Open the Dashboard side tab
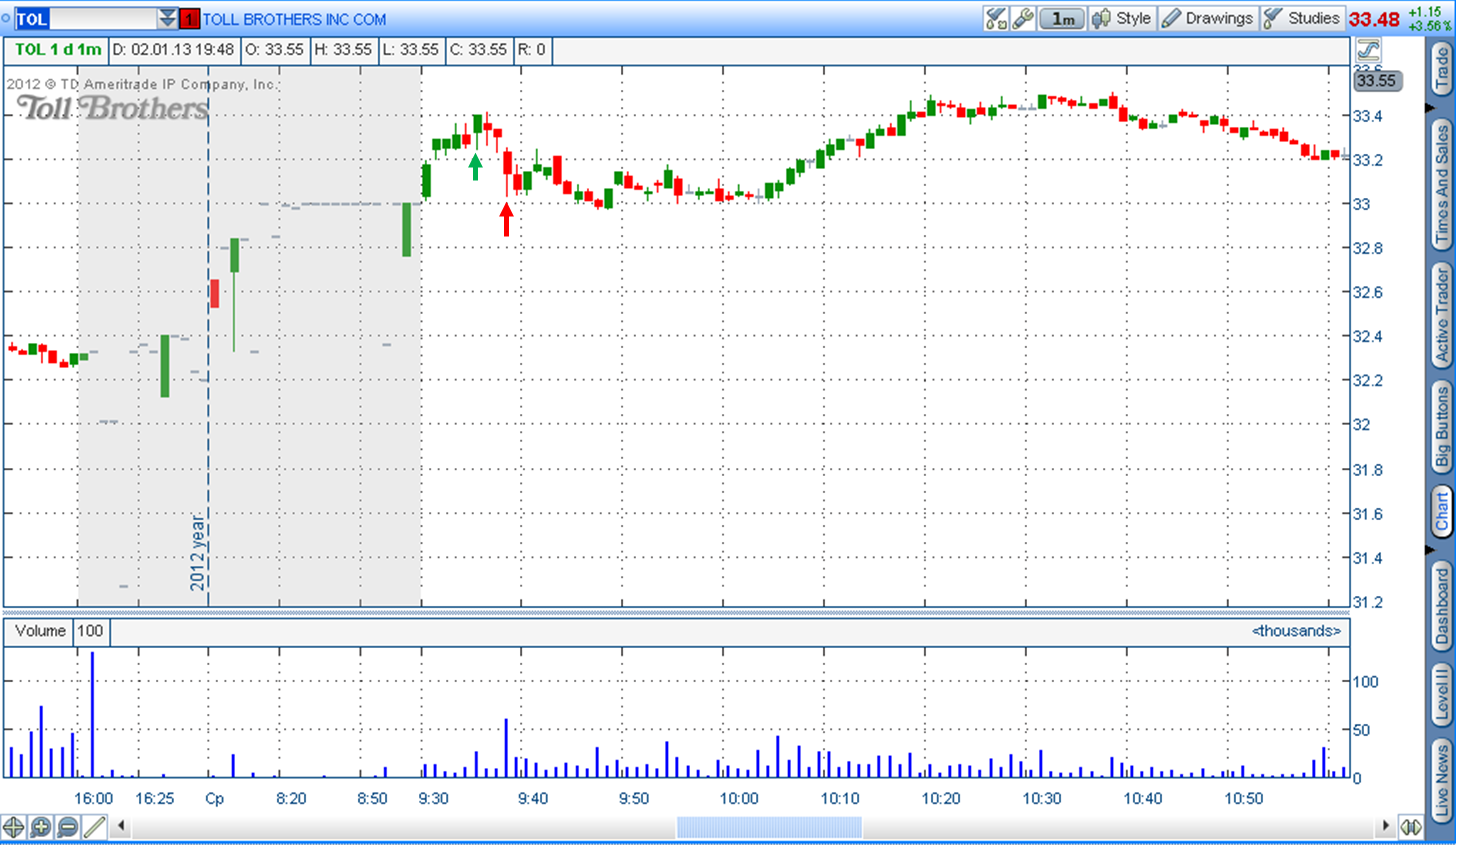Image resolution: width=1460 pixels, height=845 pixels. (1441, 605)
